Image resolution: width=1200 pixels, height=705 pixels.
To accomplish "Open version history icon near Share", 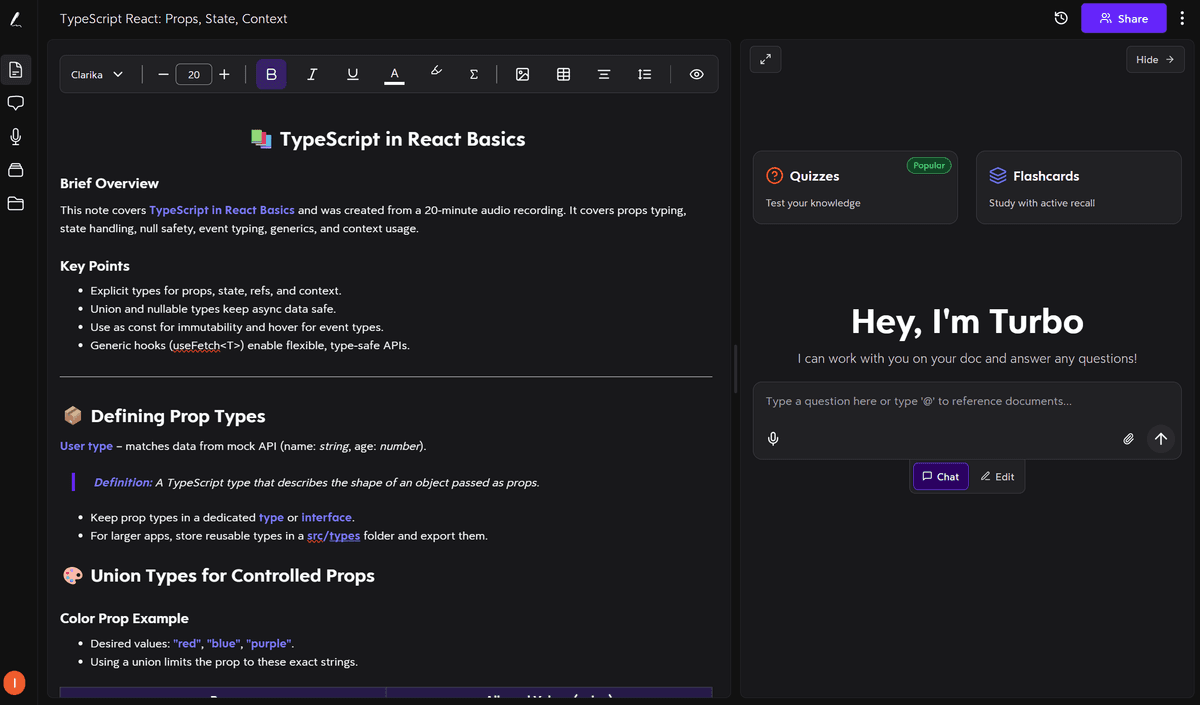I will (x=1060, y=18).
